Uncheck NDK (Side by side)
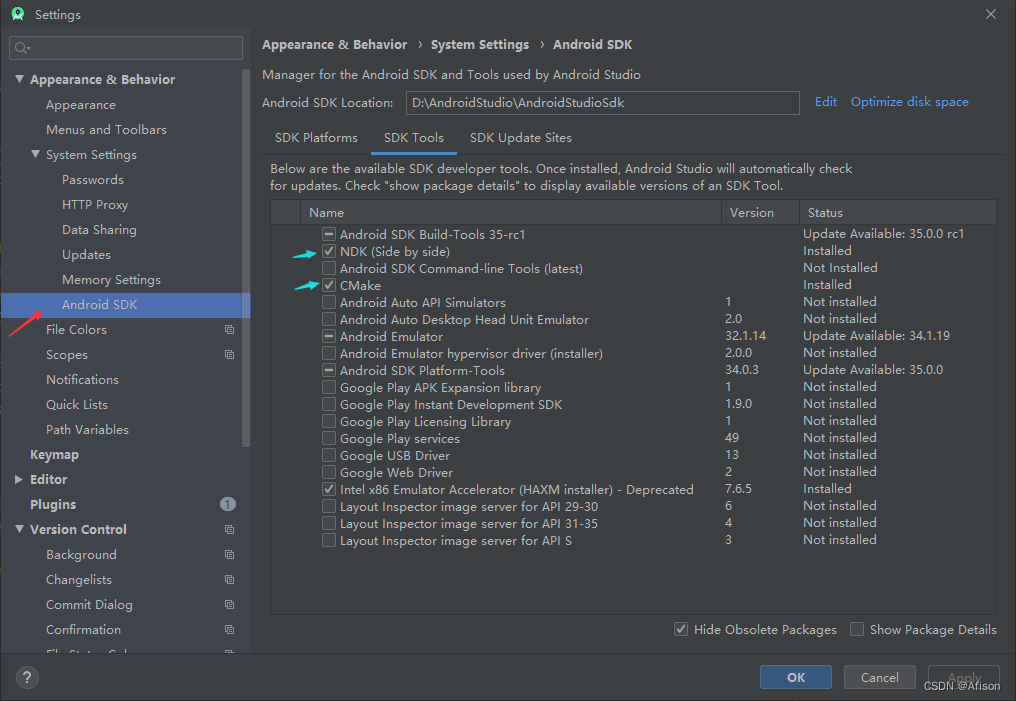Image resolution: width=1016 pixels, height=701 pixels. point(329,251)
